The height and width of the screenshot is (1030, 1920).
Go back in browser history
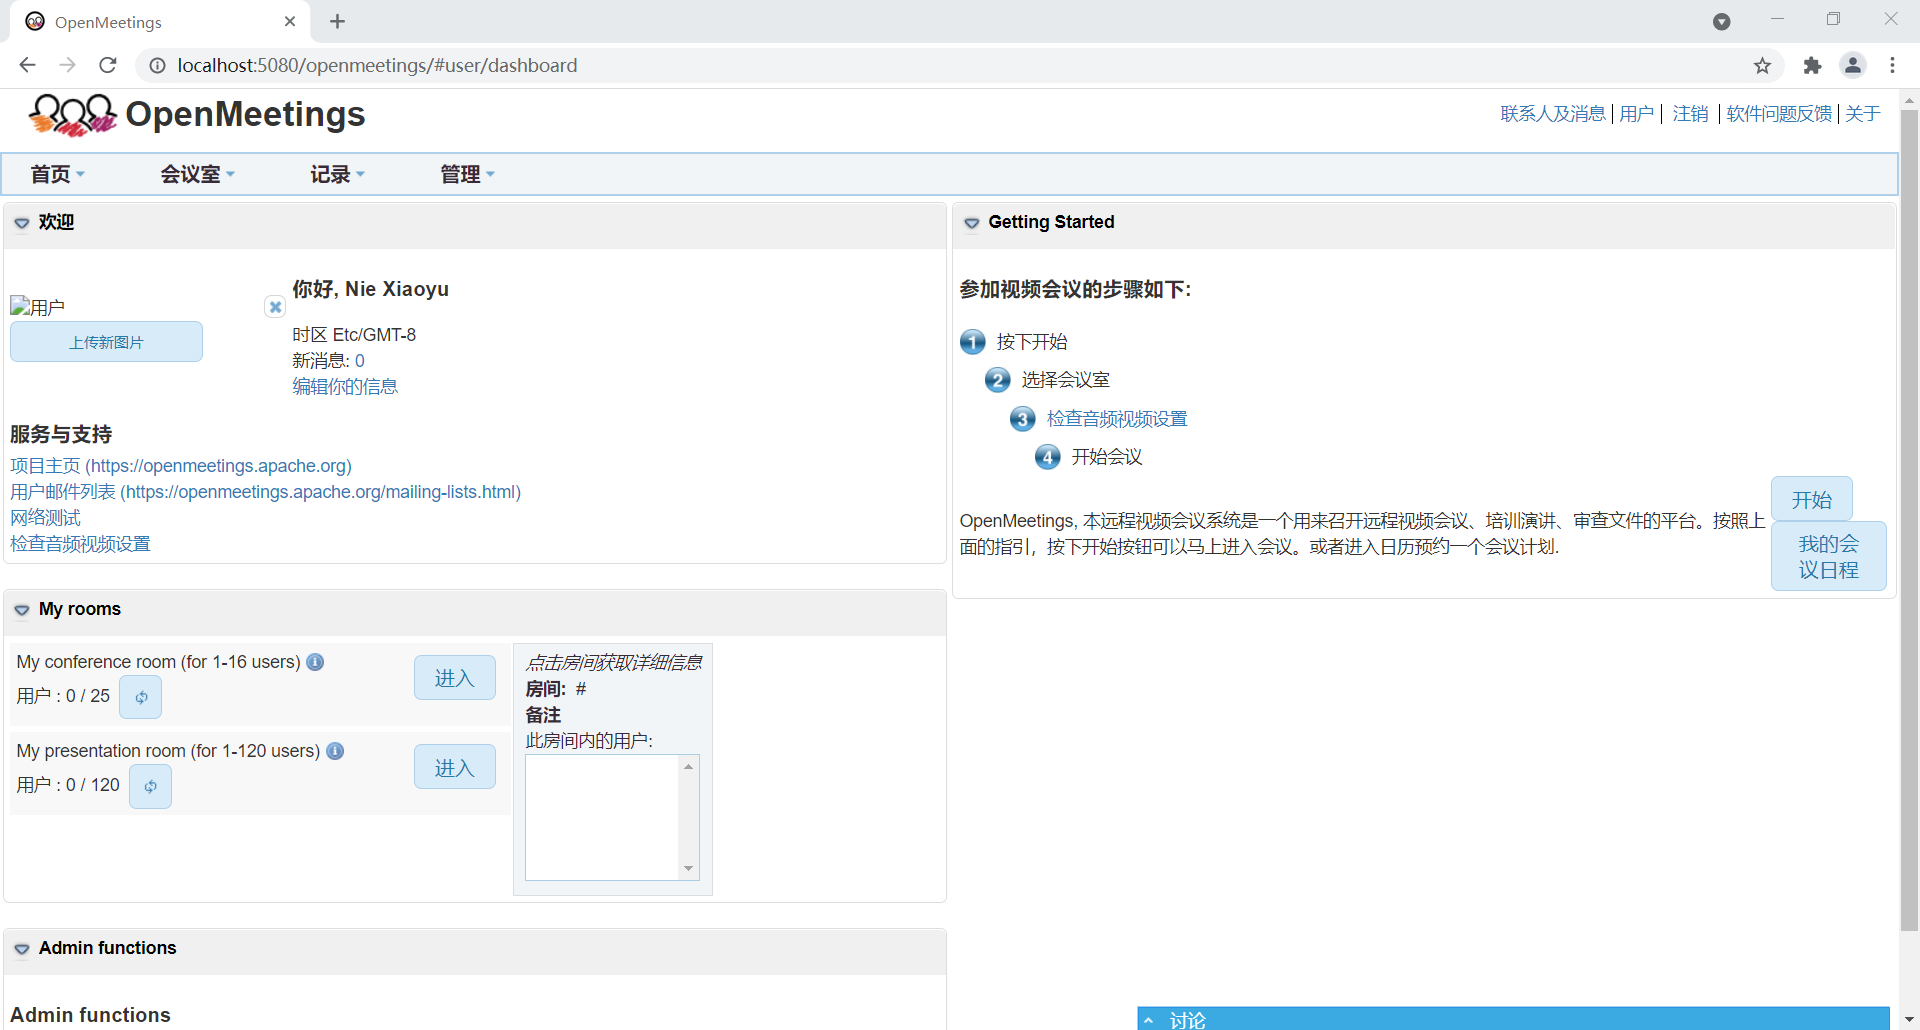point(28,65)
